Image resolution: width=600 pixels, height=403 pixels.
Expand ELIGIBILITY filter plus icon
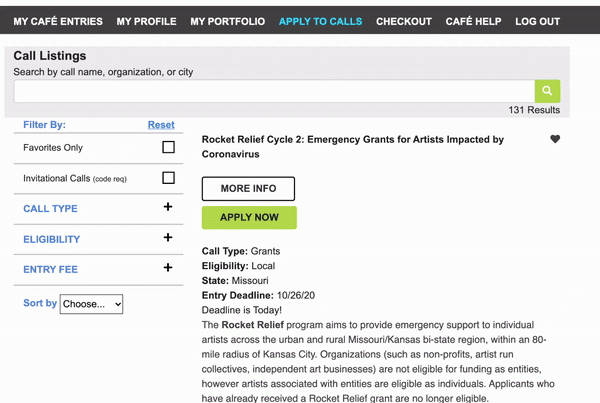168,238
